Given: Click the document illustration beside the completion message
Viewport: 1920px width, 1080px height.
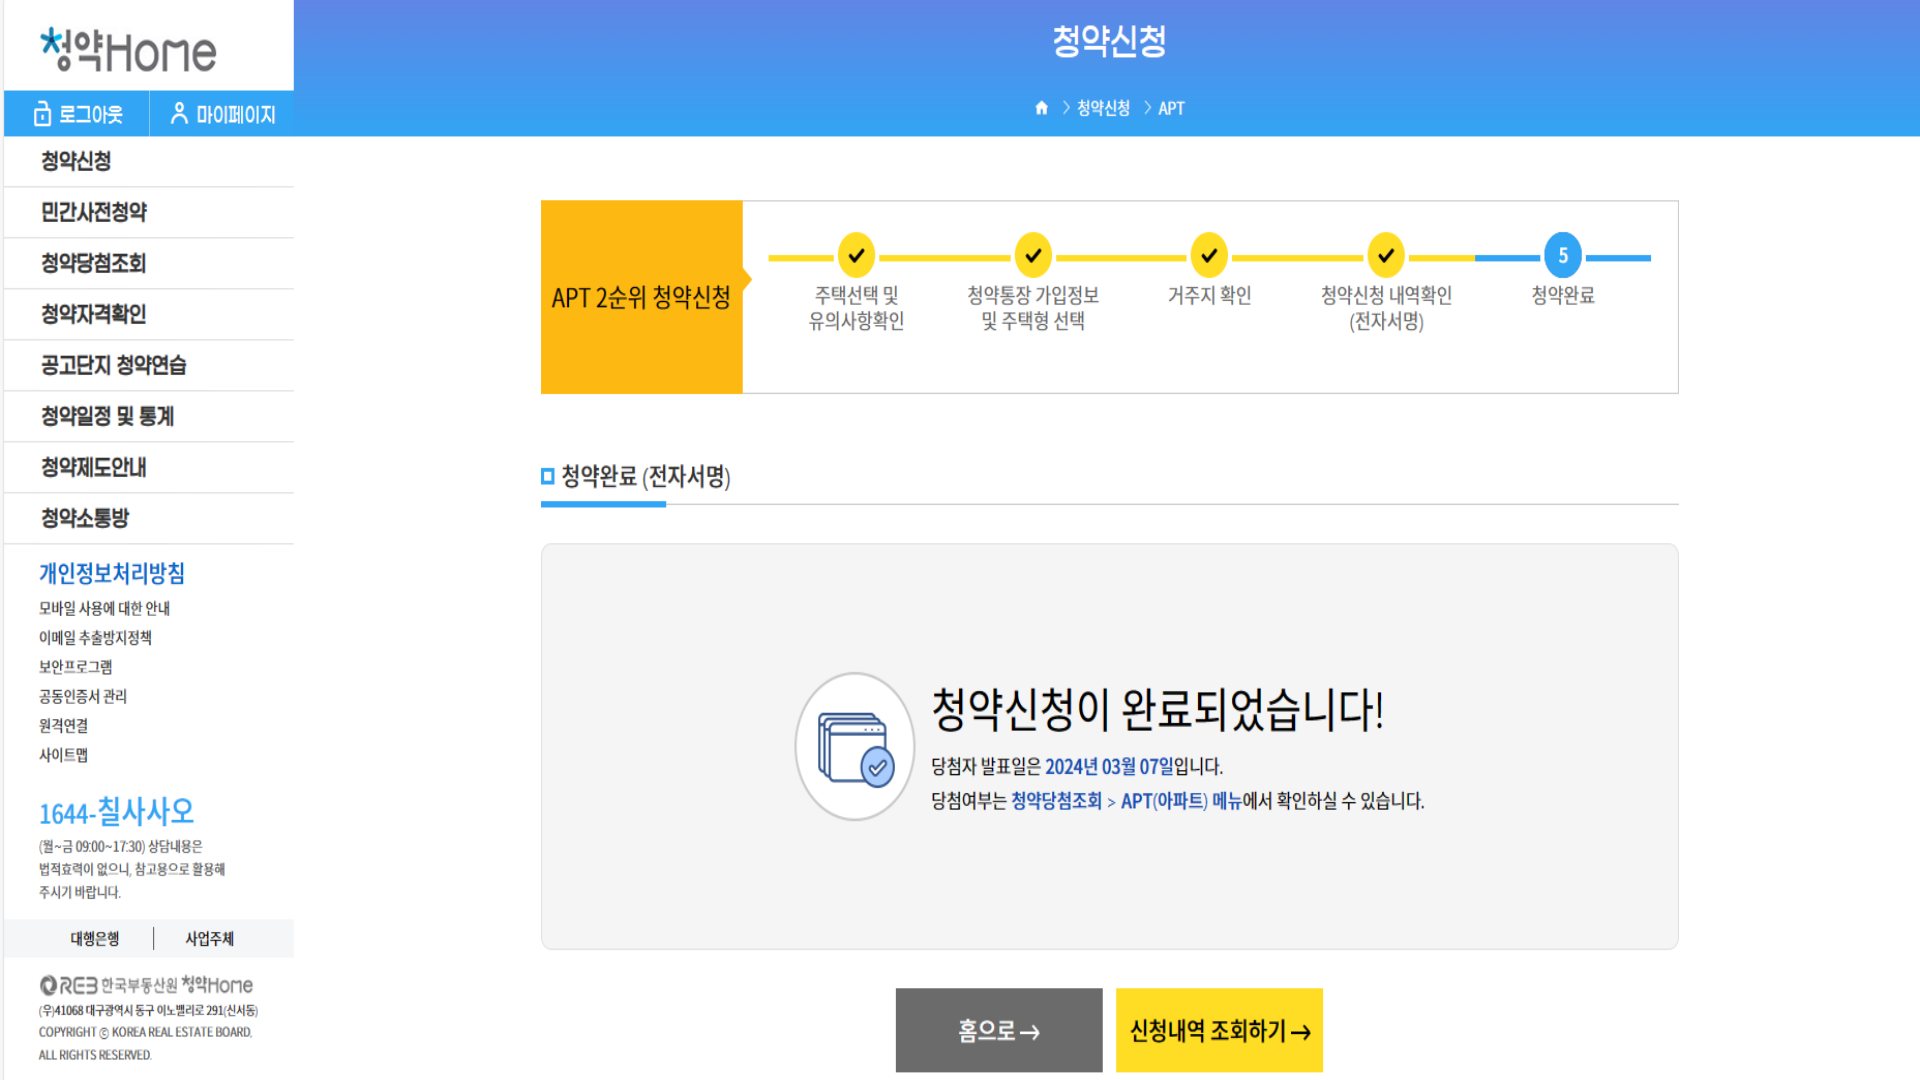Looking at the screenshot, I should click(x=855, y=745).
